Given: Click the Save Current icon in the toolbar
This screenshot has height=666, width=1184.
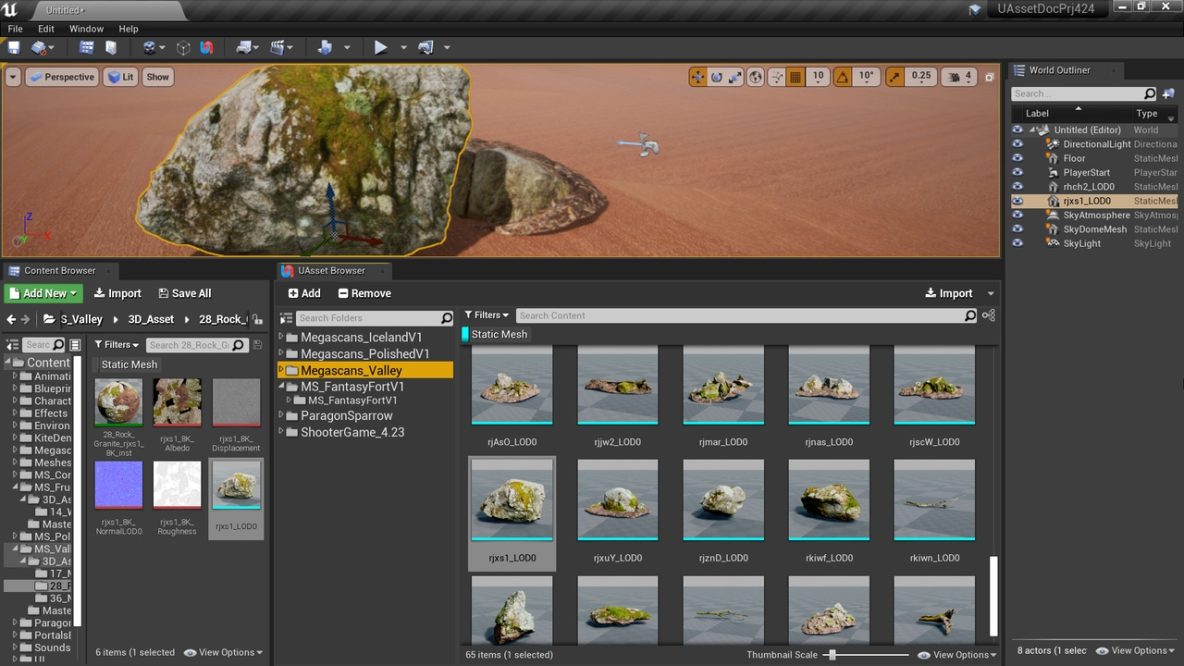Looking at the screenshot, I should point(14,47).
